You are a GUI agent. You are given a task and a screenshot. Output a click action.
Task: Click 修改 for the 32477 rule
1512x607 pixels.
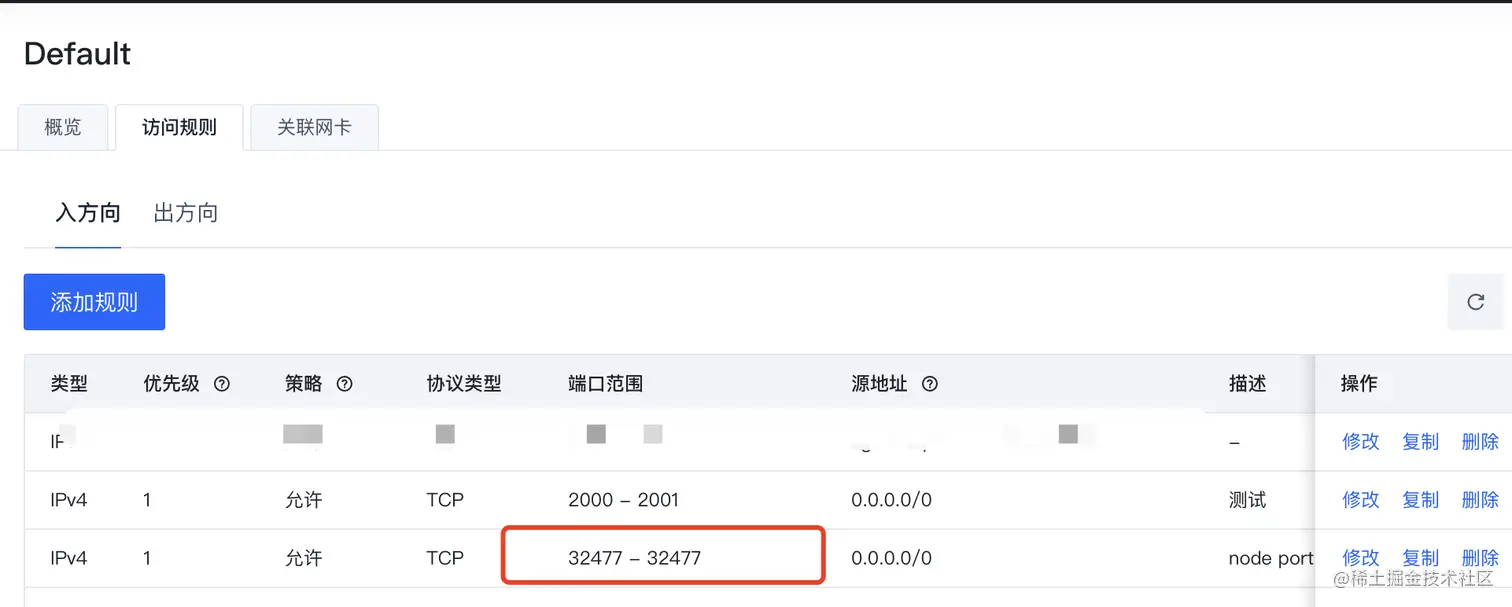pos(1361,557)
